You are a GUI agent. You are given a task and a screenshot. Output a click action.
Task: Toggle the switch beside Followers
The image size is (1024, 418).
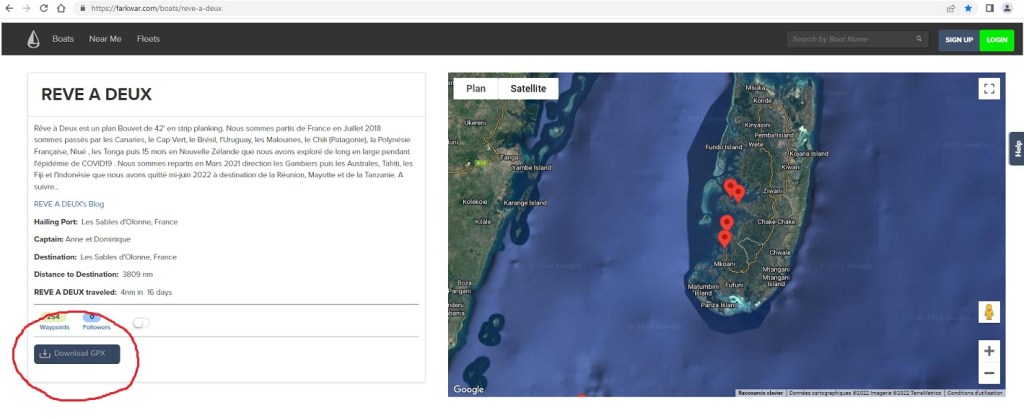[x=141, y=322]
